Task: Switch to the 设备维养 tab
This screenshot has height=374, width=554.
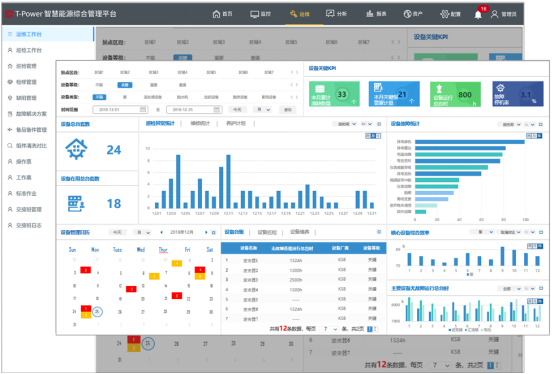Action: 300,232
